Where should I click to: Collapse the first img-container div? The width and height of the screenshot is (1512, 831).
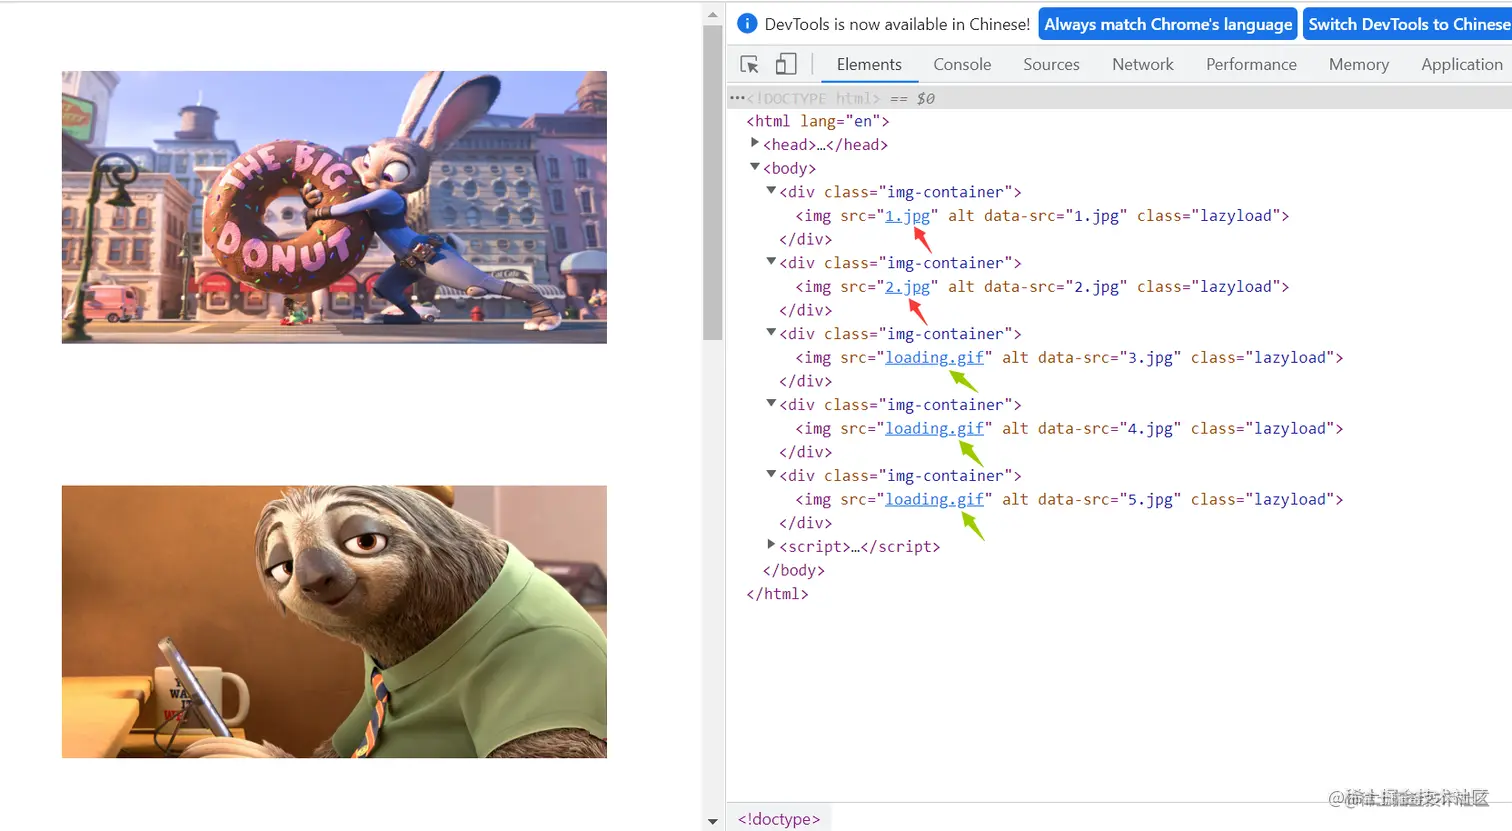tap(771, 190)
